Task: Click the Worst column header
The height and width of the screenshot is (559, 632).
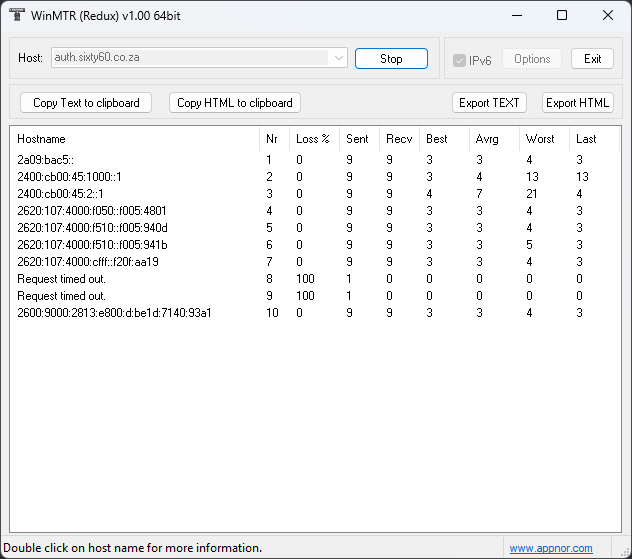Action: (x=545, y=139)
